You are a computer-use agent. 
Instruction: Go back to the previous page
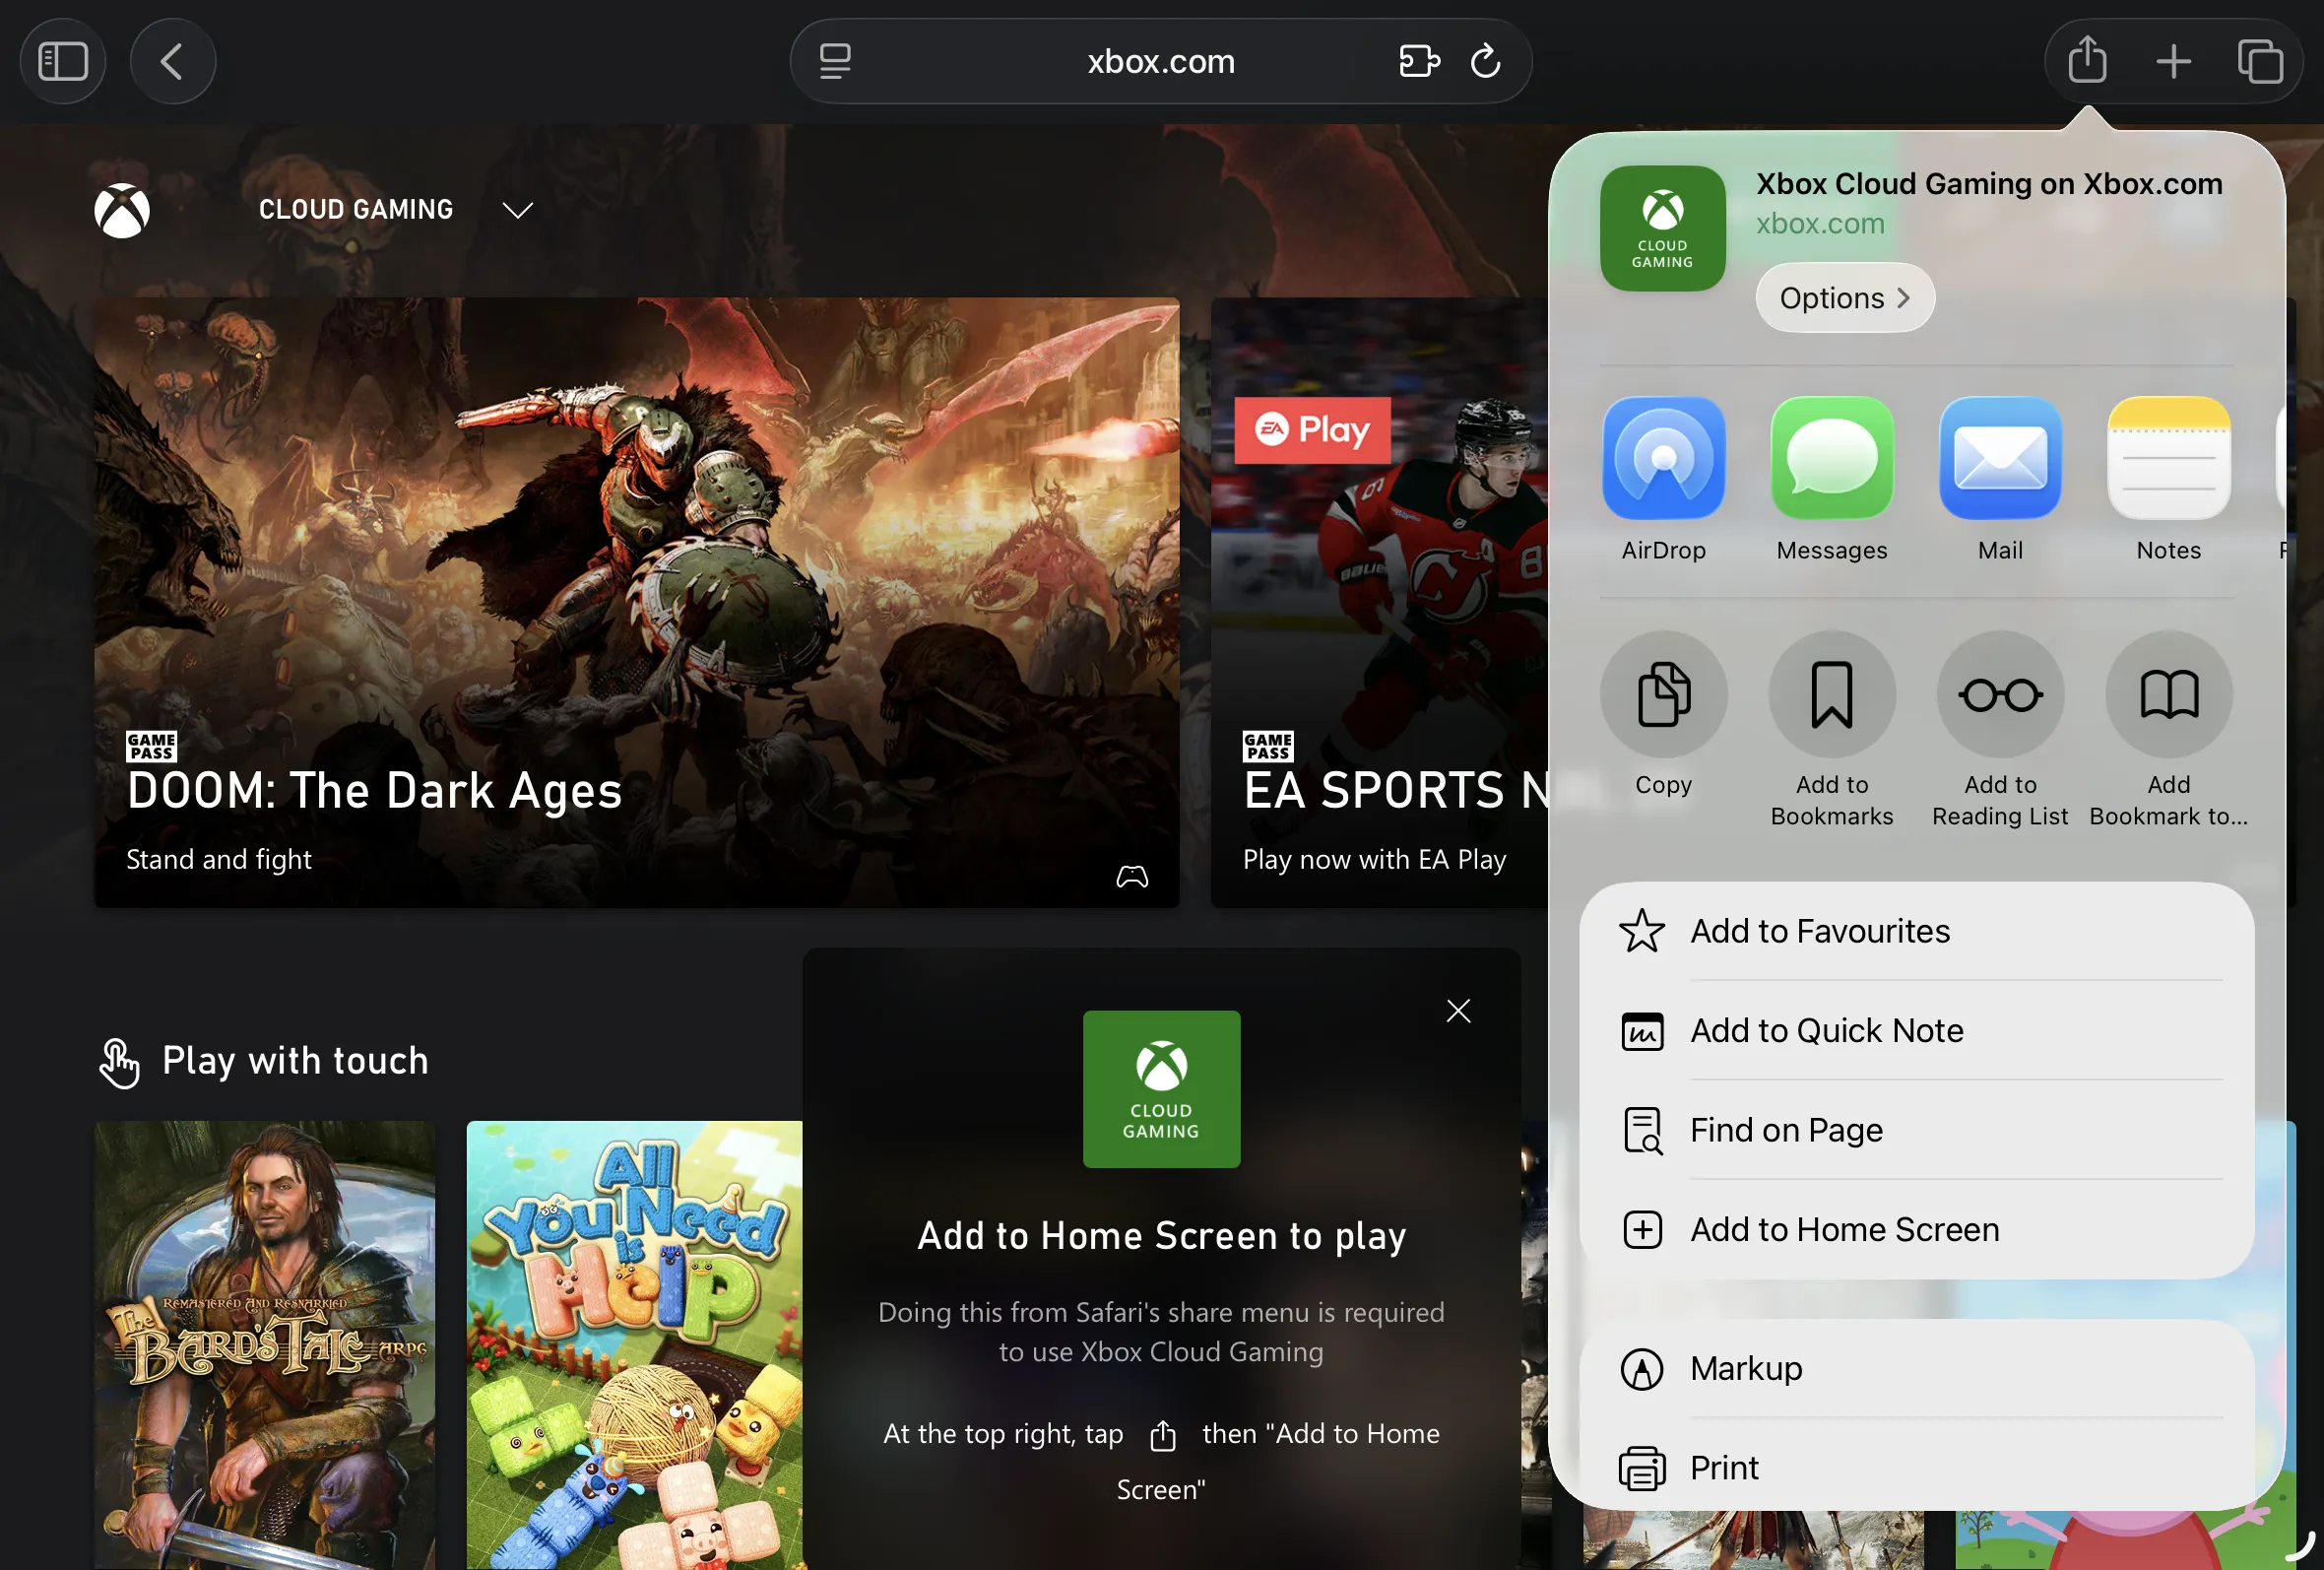[172, 61]
